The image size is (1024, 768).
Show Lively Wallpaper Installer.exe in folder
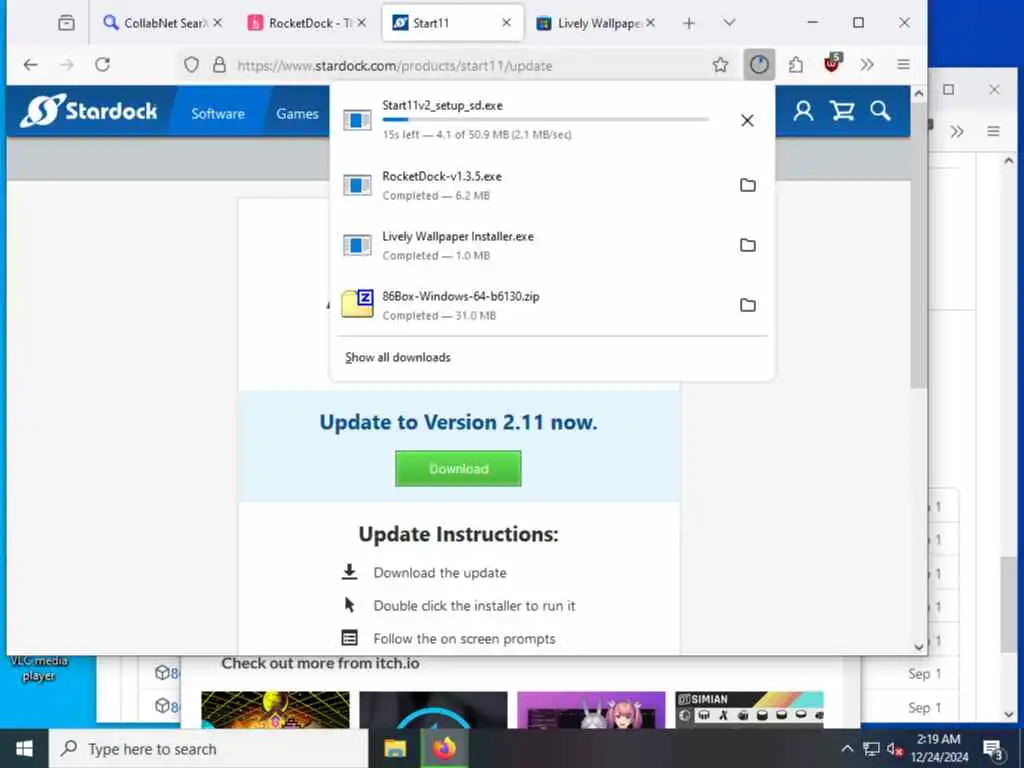[x=748, y=245]
